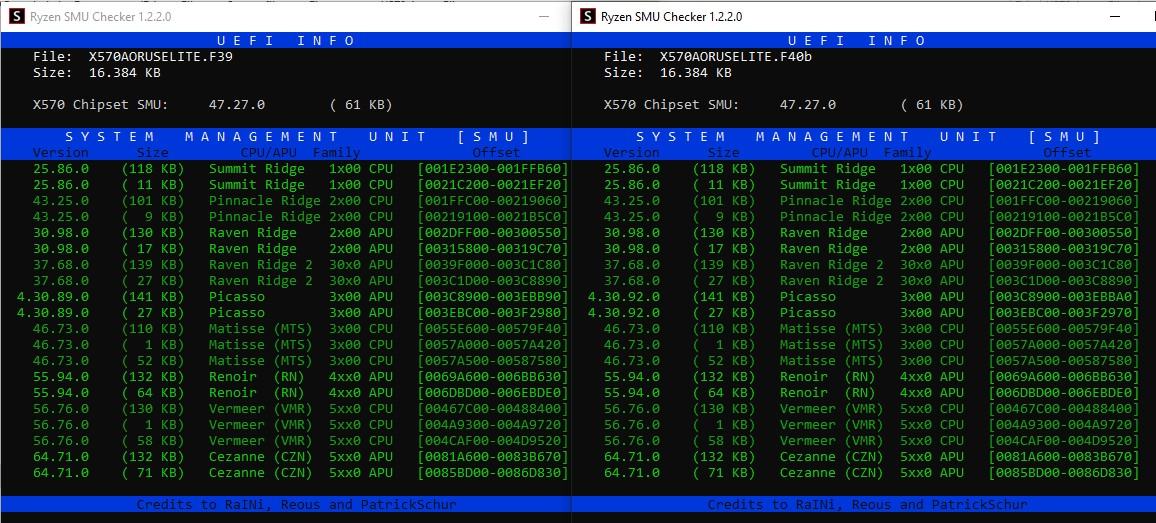Viewport: 1156px width, 523px height.
Task: Click the S app icon in the left window title bar
Action: [18, 15]
